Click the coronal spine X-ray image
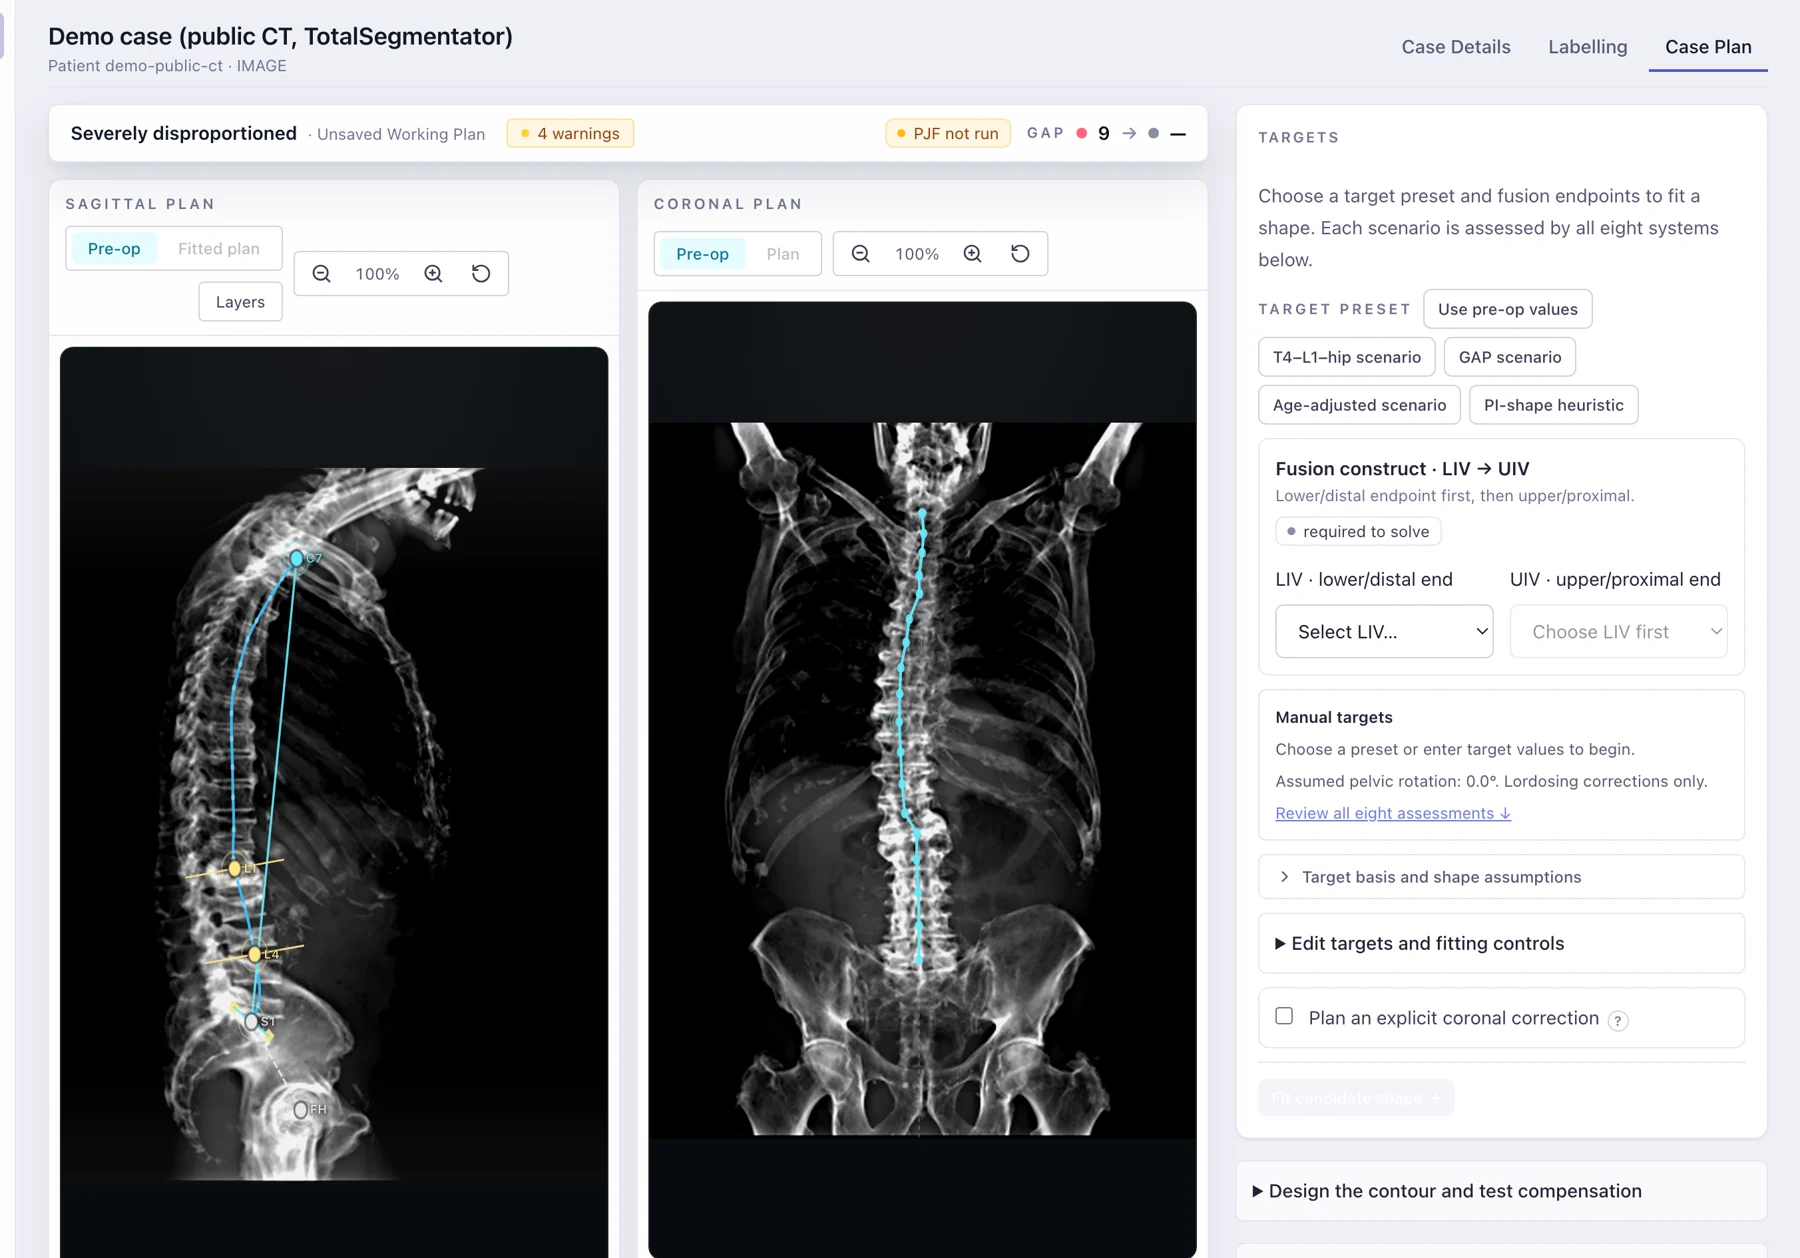 [922, 778]
